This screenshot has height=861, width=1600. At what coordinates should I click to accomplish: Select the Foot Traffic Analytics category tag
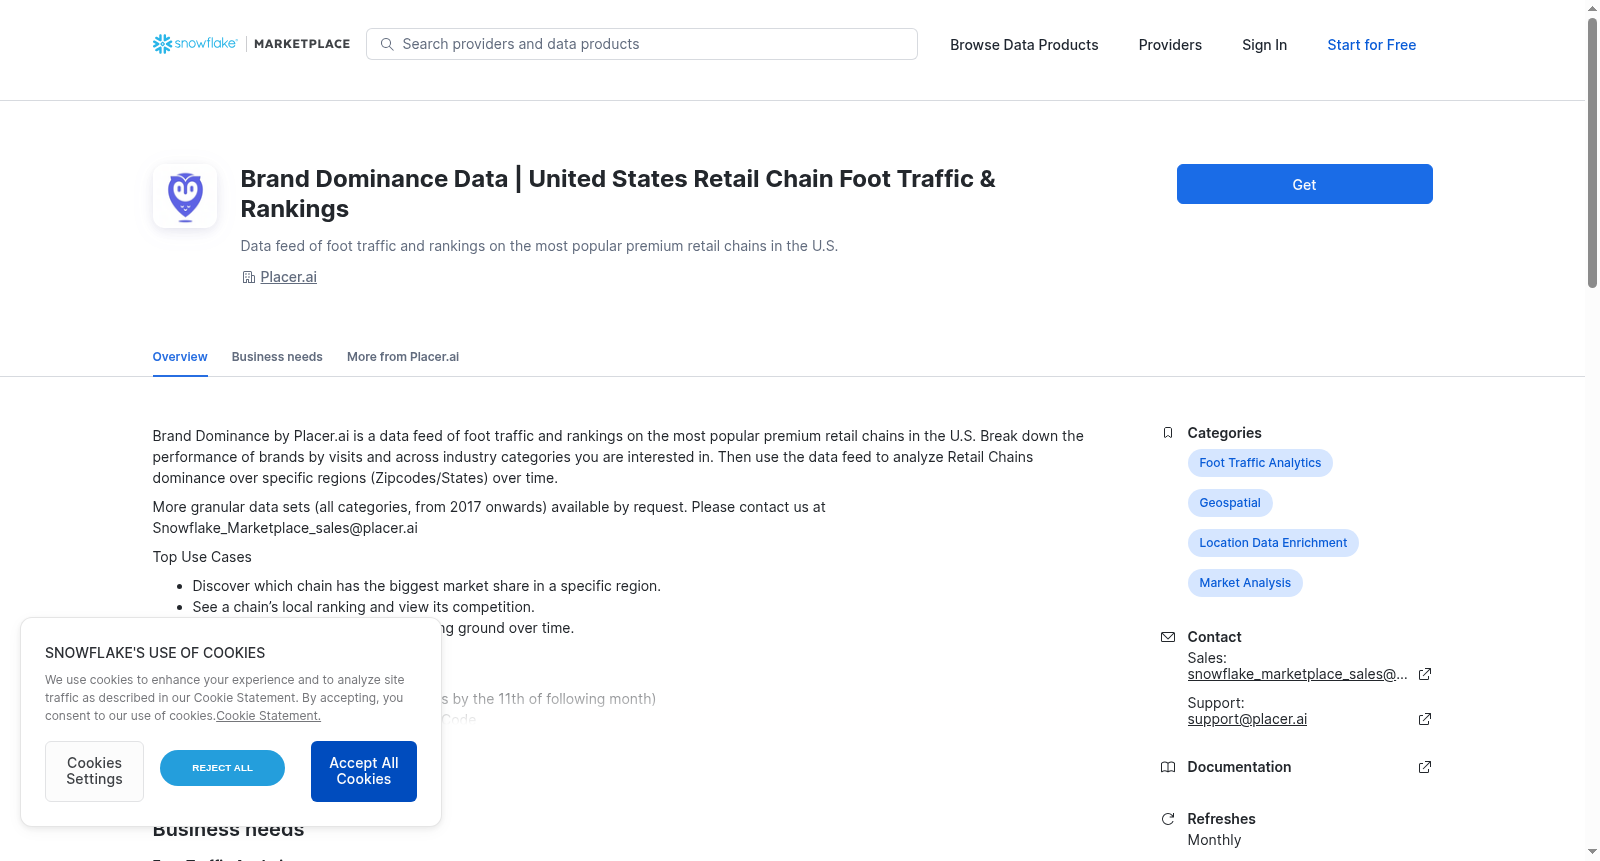point(1260,463)
